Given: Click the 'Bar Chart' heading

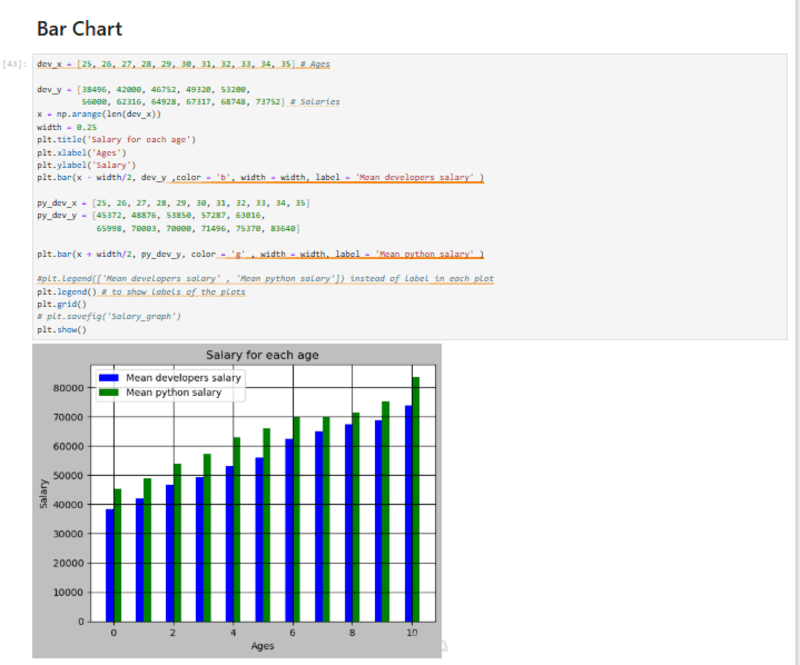Looking at the screenshot, I should [x=80, y=29].
